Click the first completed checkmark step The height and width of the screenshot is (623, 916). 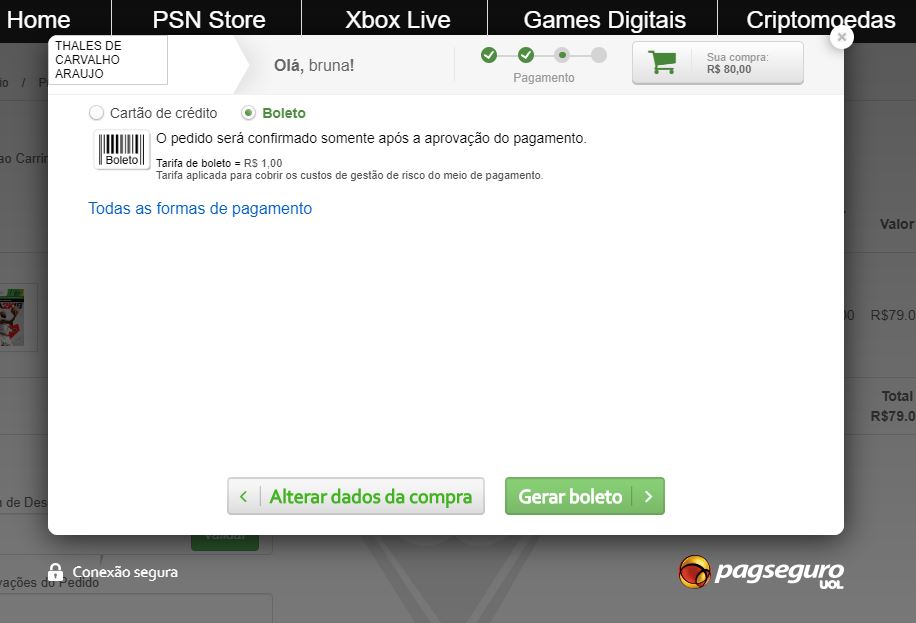pos(489,56)
